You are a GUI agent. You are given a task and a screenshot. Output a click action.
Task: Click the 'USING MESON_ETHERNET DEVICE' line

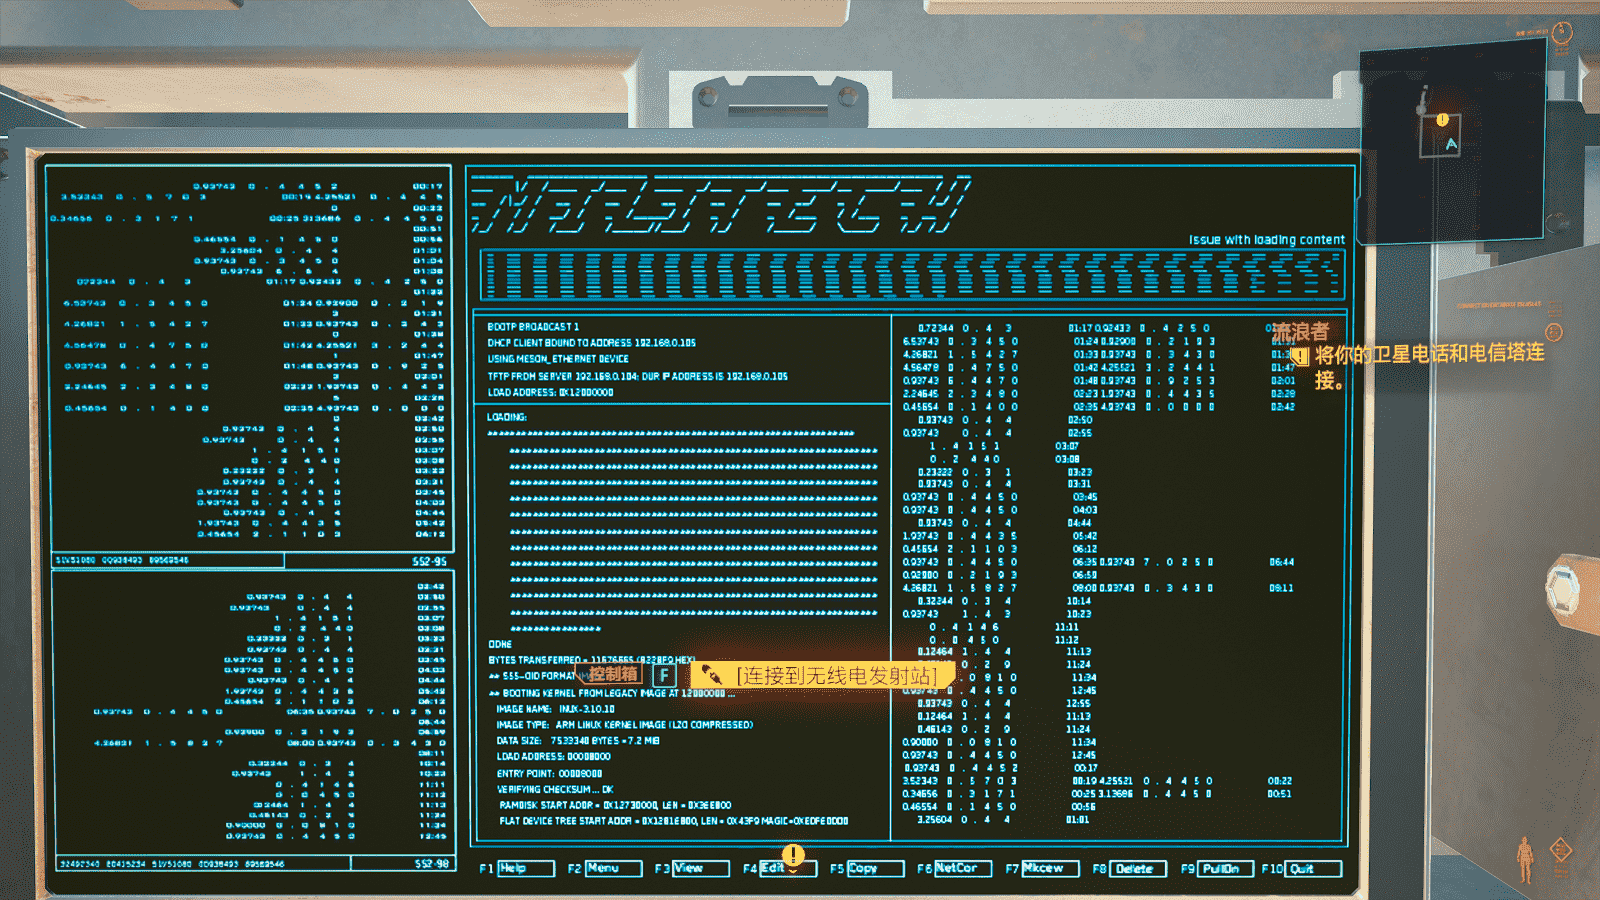[x=558, y=359]
